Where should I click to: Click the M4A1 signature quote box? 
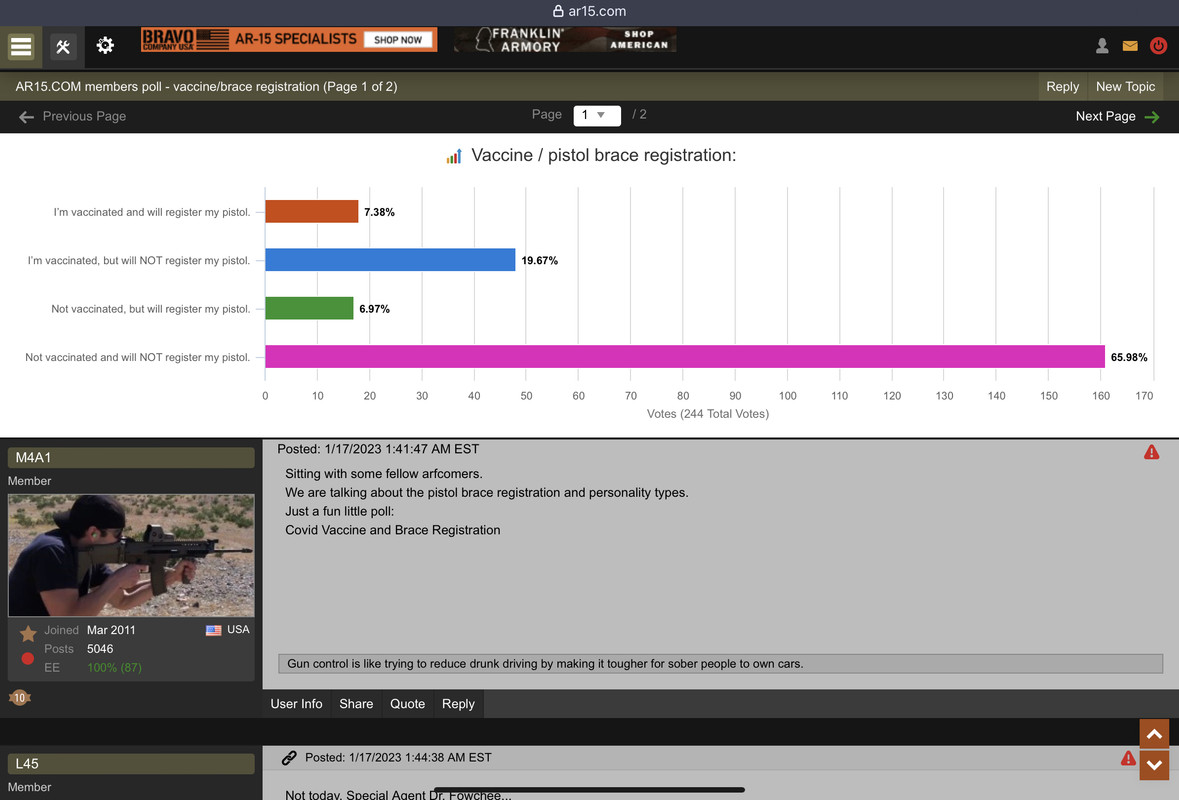pyautogui.click(x=720, y=663)
